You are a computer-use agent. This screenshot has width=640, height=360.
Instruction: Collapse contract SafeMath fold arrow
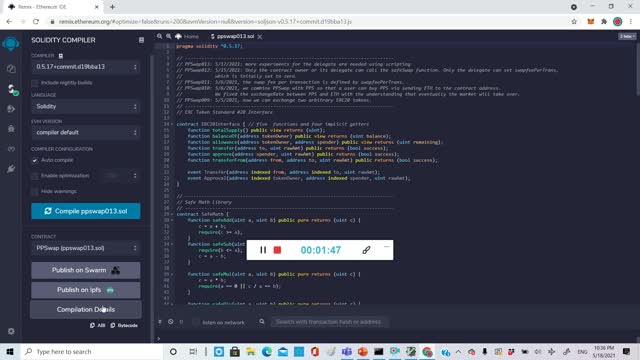pyautogui.click(x=172, y=214)
